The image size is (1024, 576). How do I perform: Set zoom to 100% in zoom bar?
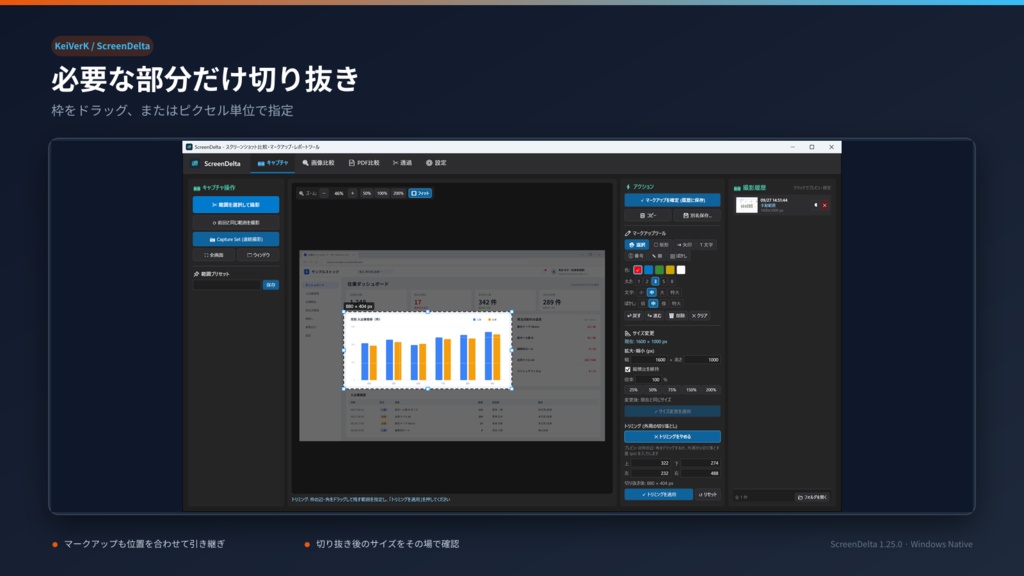coord(382,193)
